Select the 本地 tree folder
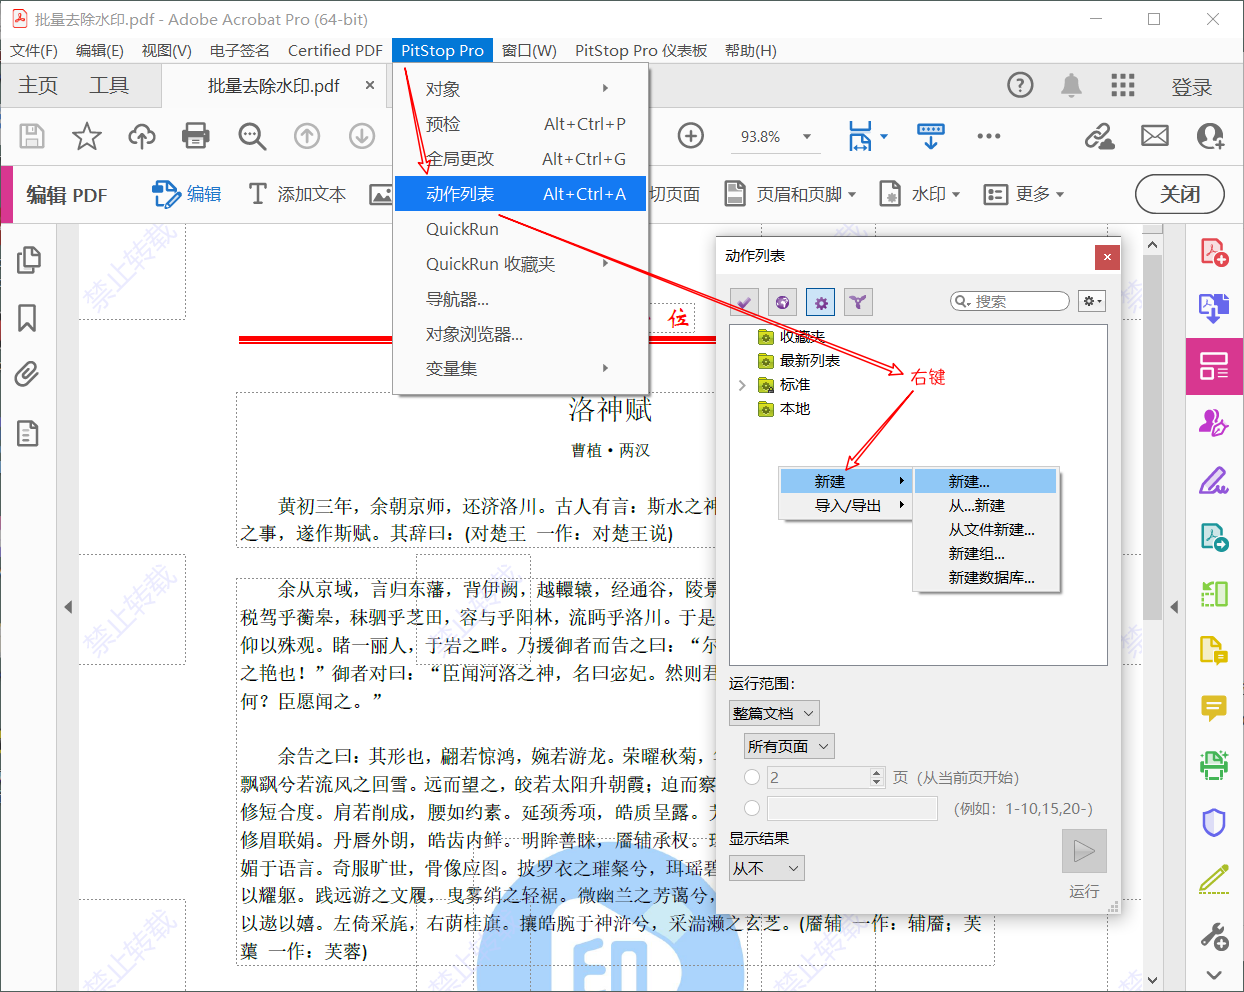1244x992 pixels. [784, 409]
